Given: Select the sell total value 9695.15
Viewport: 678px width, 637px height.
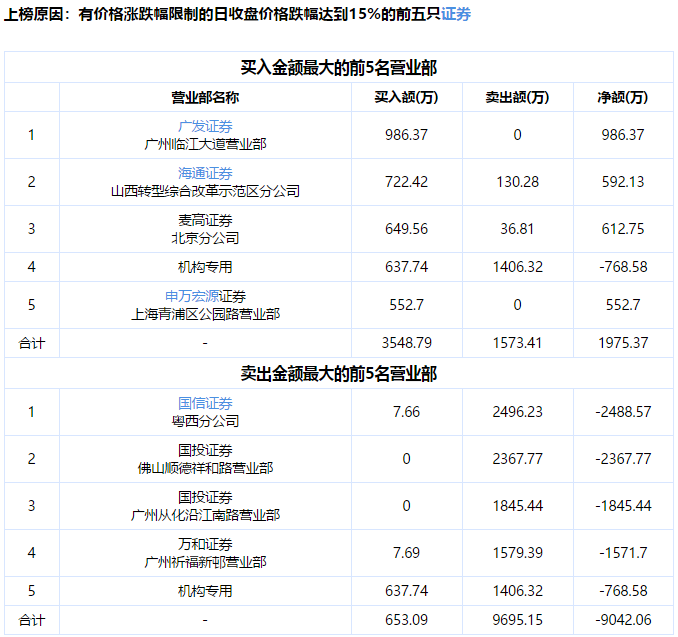Looking at the screenshot, I should tap(517, 620).
